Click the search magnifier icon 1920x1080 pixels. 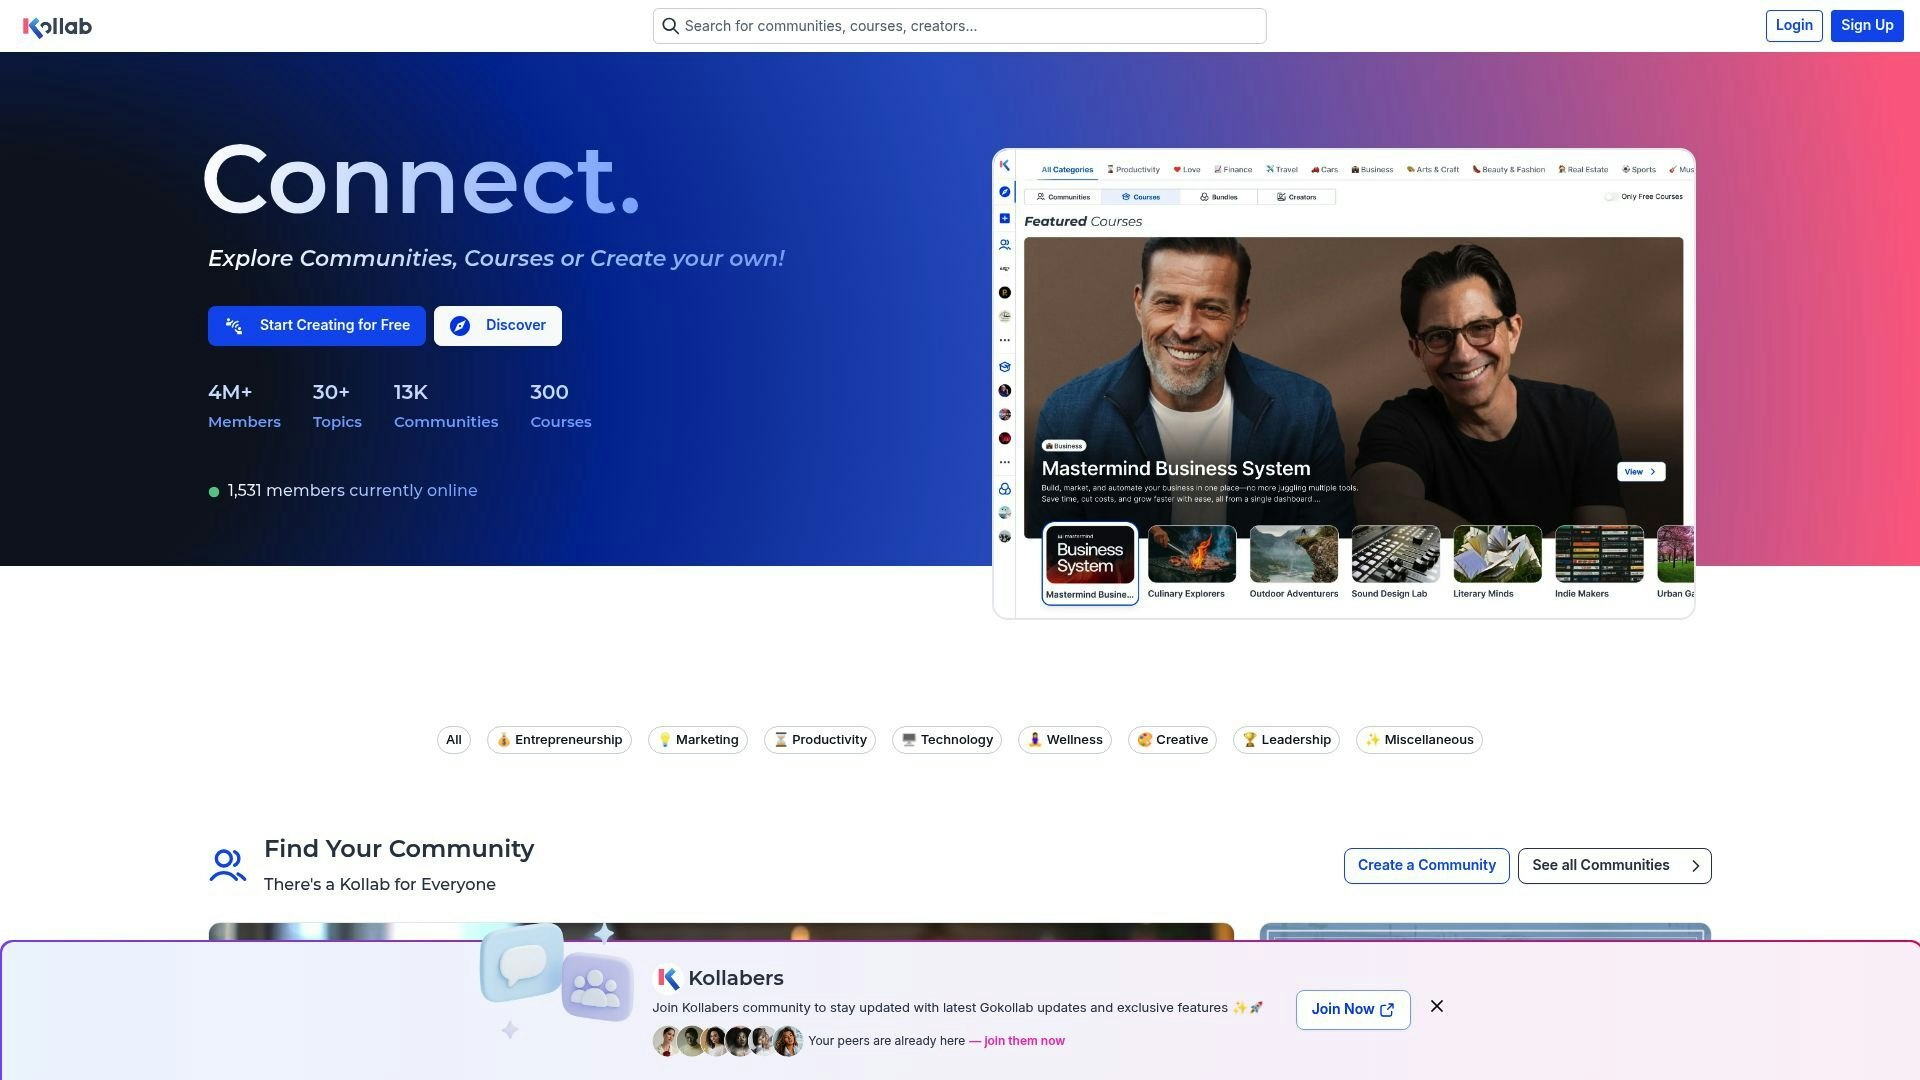[x=671, y=26]
